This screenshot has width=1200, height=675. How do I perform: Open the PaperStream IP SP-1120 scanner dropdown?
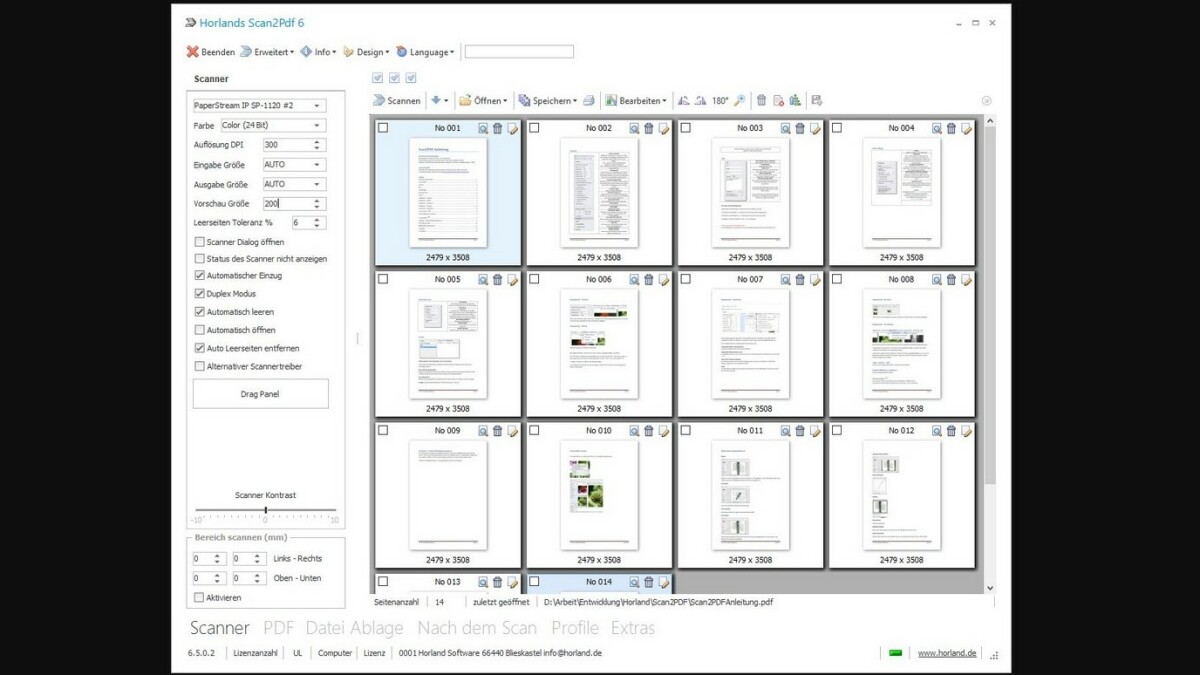point(259,105)
